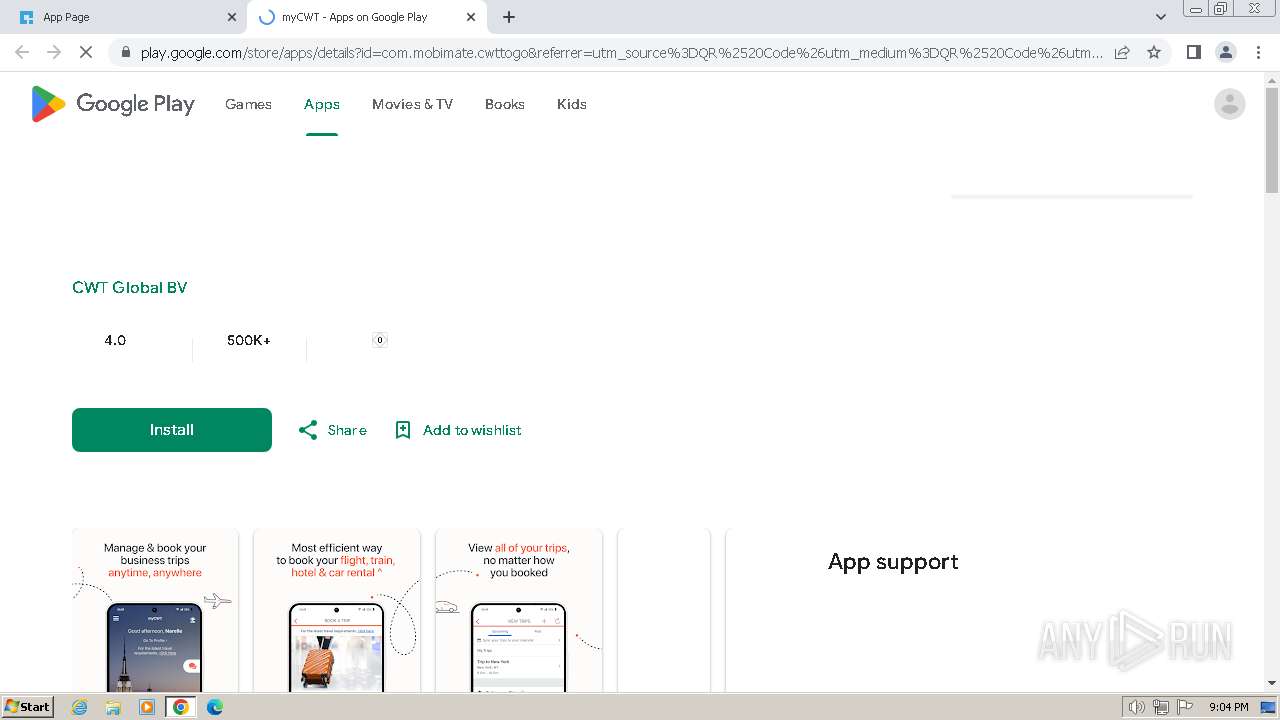1280x720 pixels.
Task: Close the App Page tab
Action: 232,17
